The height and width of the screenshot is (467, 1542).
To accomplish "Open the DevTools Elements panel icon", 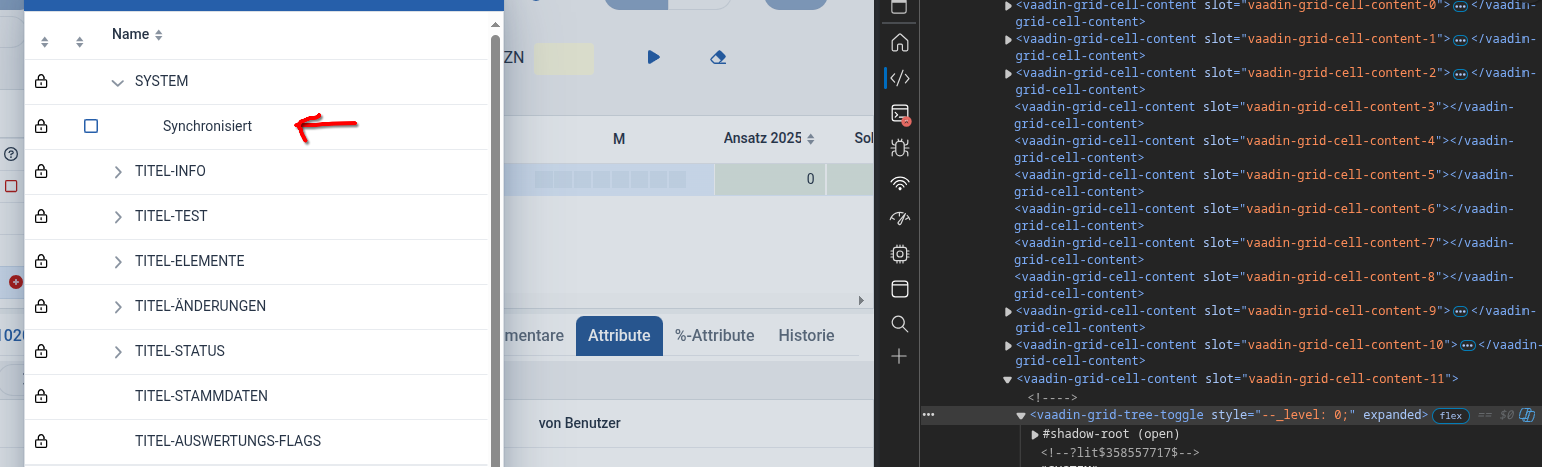I will click(x=899, y=78).
